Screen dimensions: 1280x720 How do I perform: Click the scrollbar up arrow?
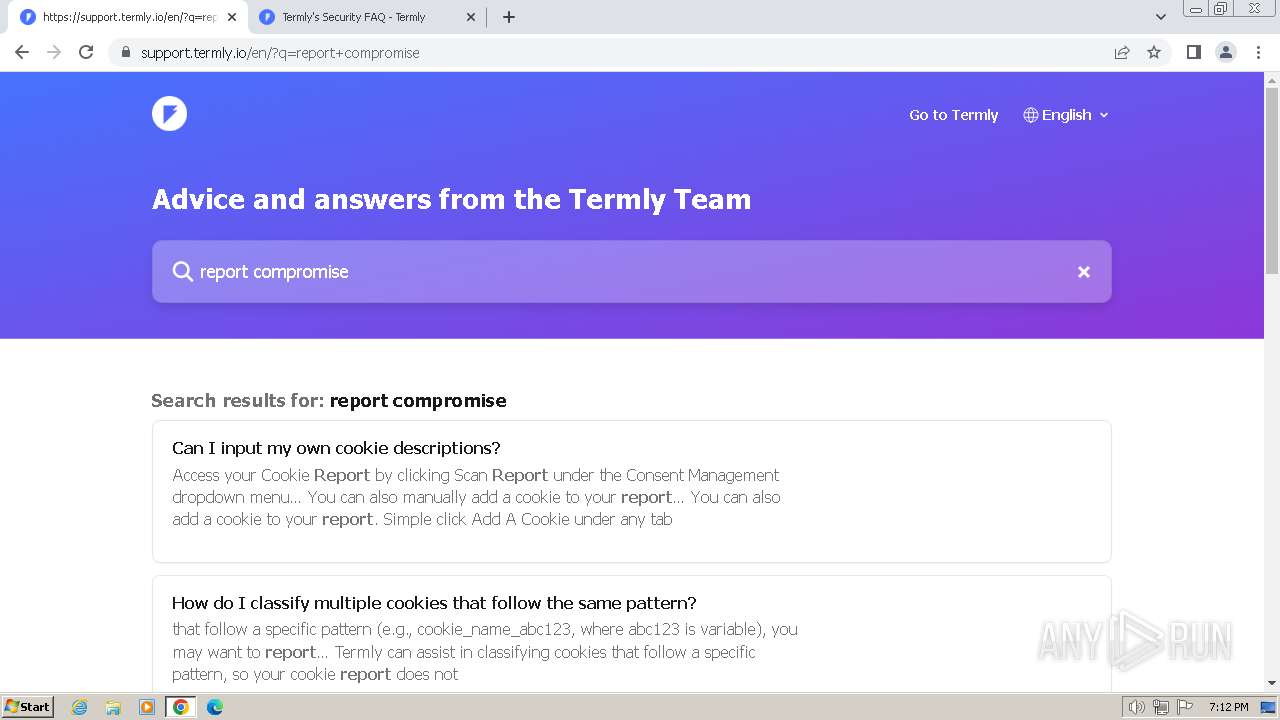(x=1272, y=79)
